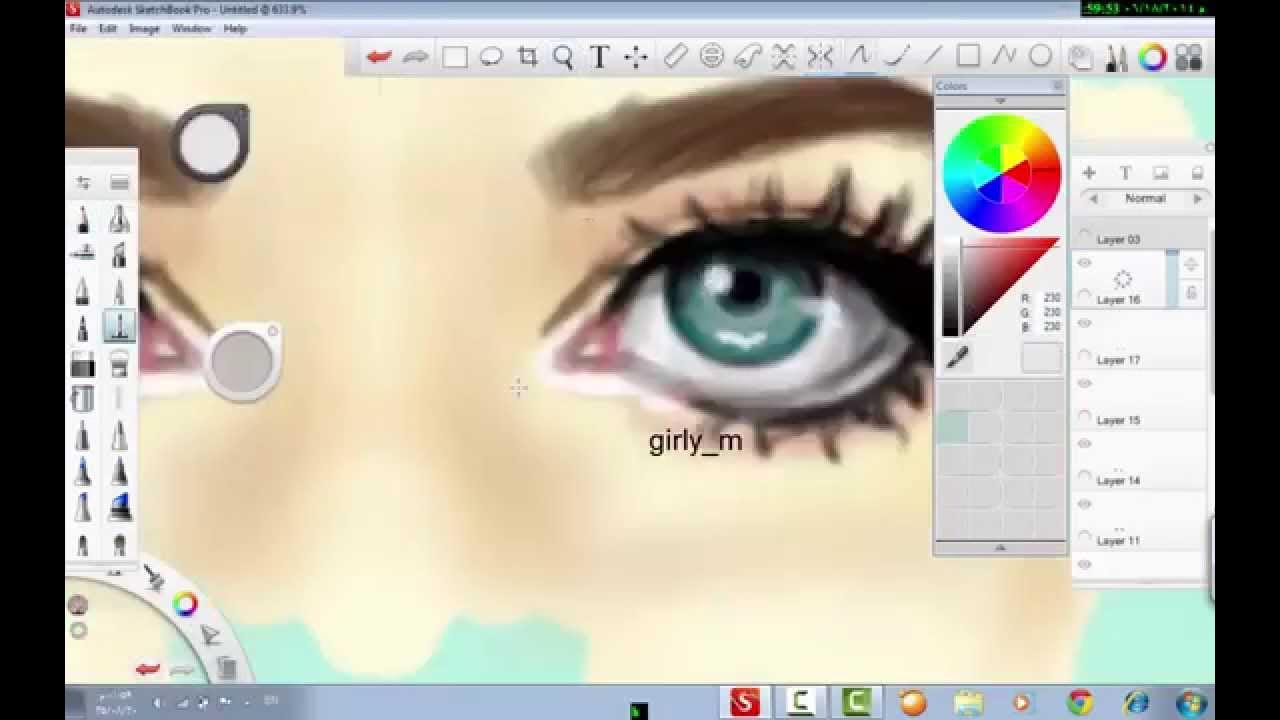Open the brush library swap icon
Image resolution: width=1280 pixels, height=720 pixels.
click(83, 182)
